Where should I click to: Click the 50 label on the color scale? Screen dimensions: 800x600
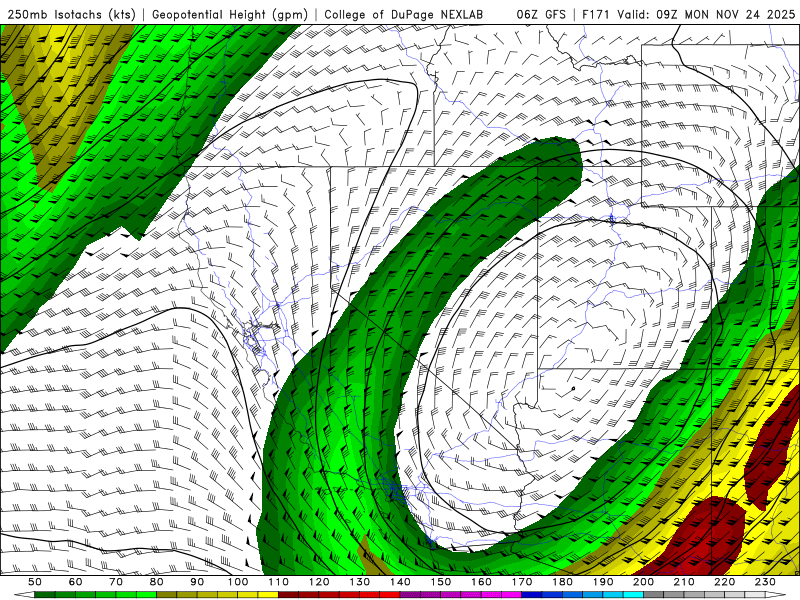(35, 582)
